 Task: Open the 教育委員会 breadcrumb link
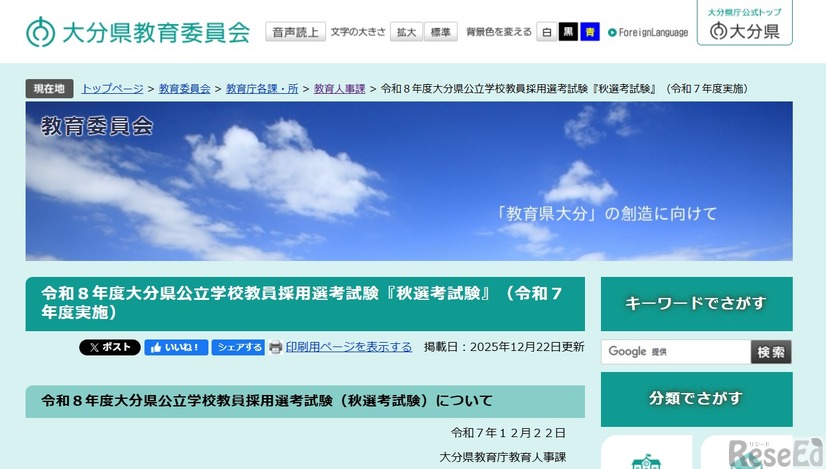(184, 89)
